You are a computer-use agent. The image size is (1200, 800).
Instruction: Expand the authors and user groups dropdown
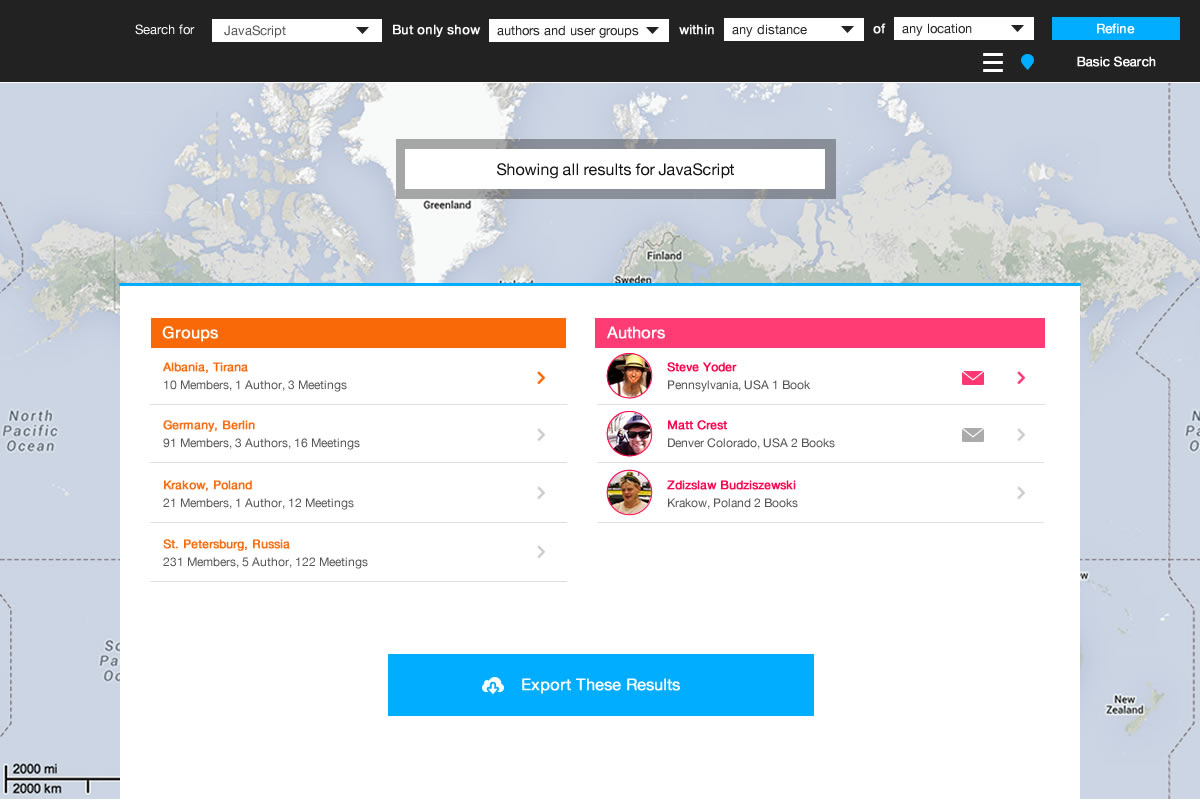[578, 31]
